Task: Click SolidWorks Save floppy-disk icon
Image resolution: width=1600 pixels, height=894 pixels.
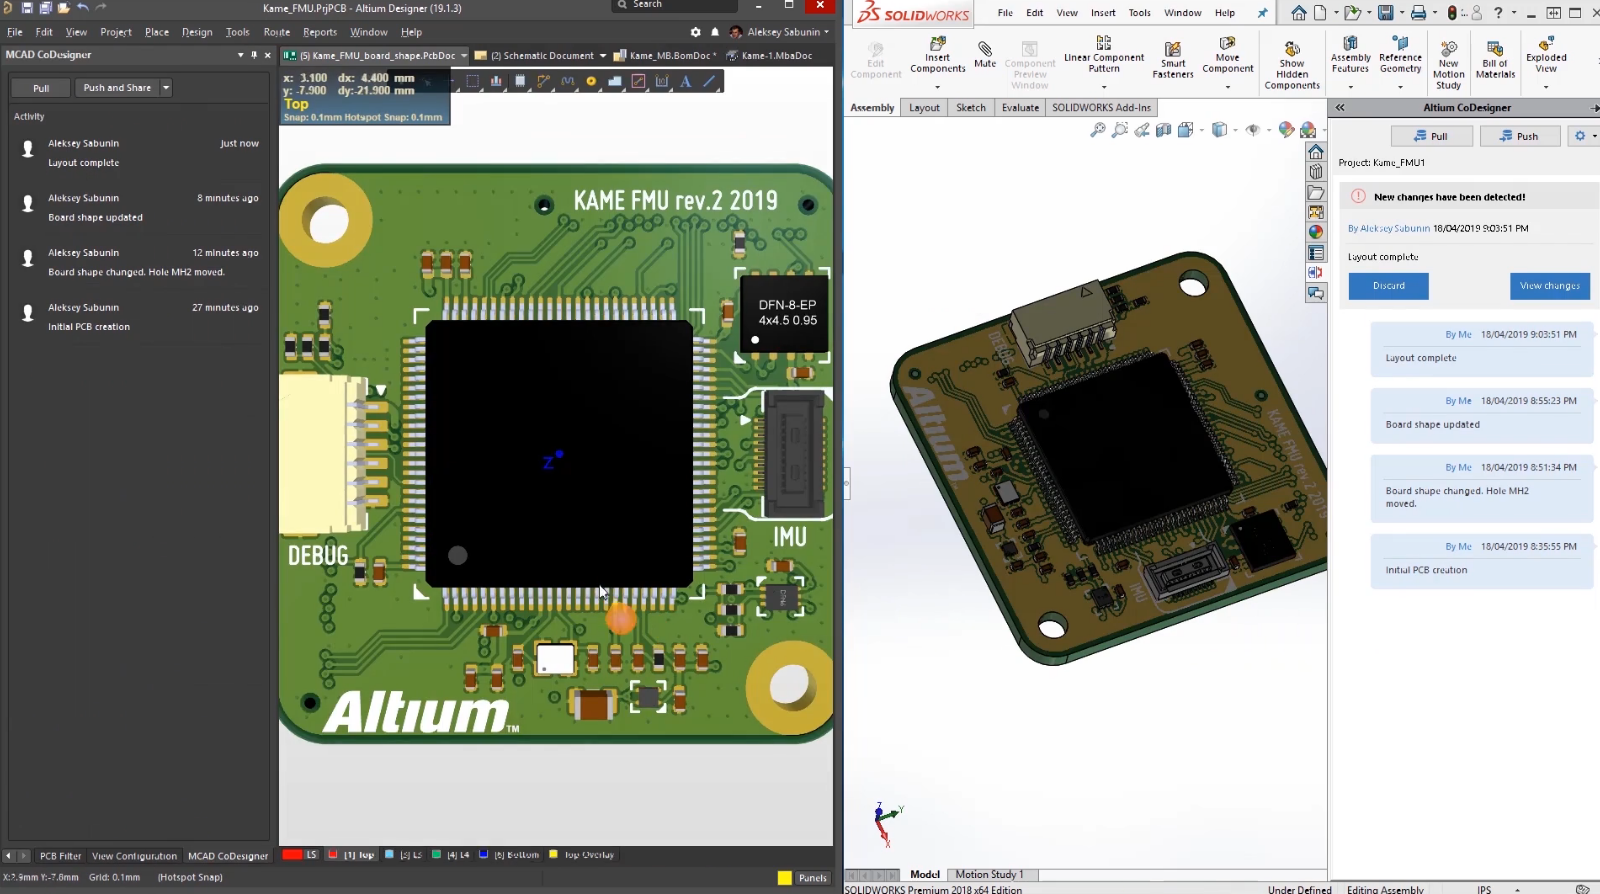Action: click(x=1386, y=13)
